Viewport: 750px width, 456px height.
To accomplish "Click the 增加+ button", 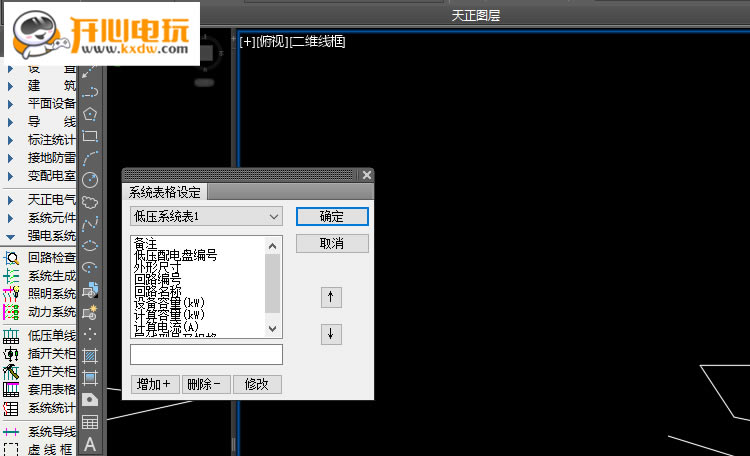I will coord(155,384).
